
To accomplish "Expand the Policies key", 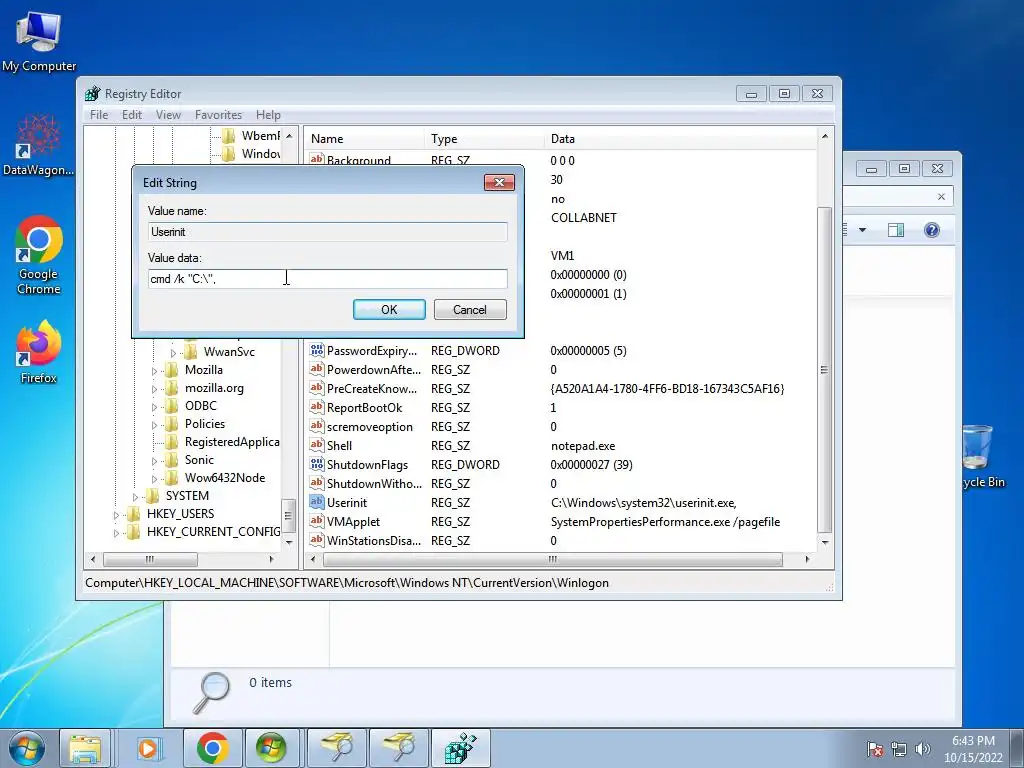I will coord(154,425).
